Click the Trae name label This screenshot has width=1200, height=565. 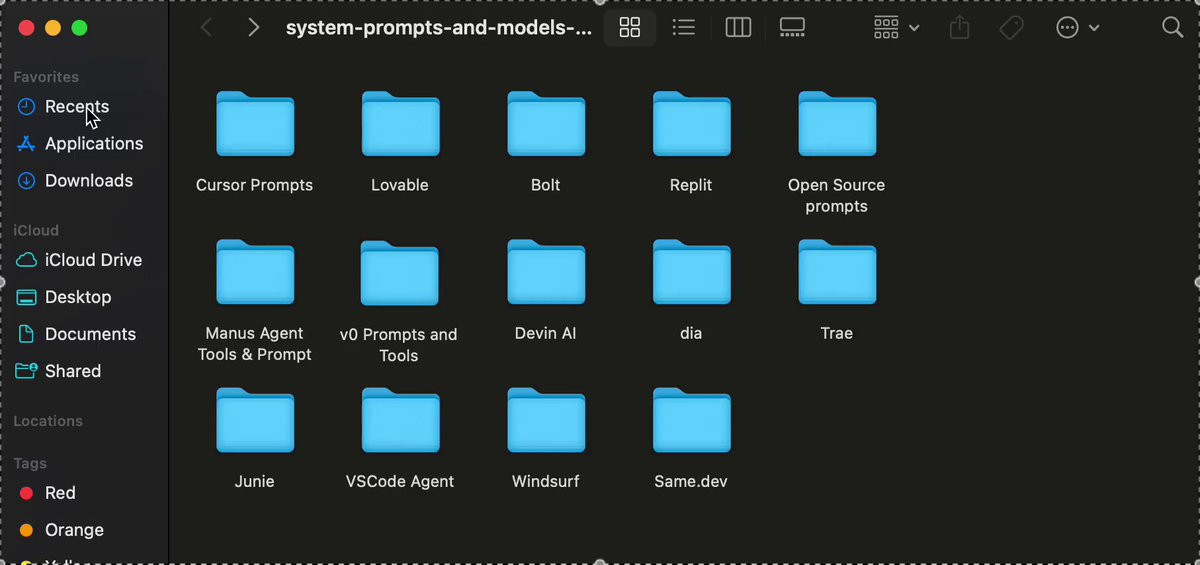pos(837,333)
